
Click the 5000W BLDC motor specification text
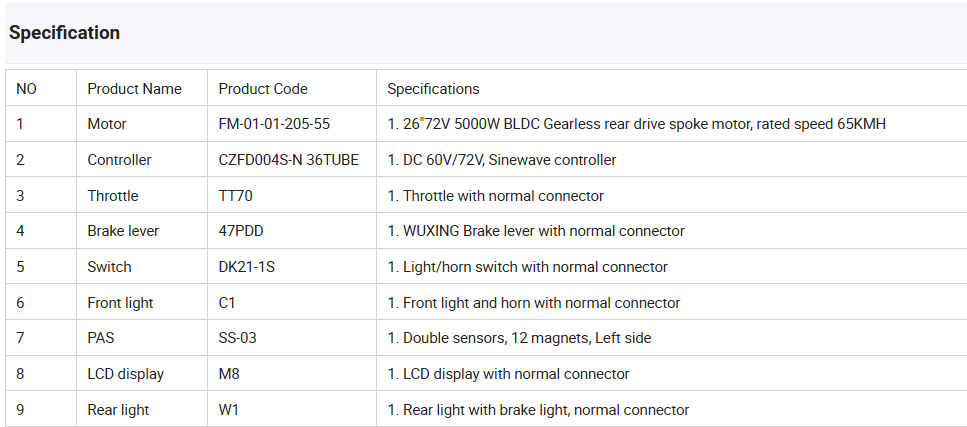coord(636,124)
